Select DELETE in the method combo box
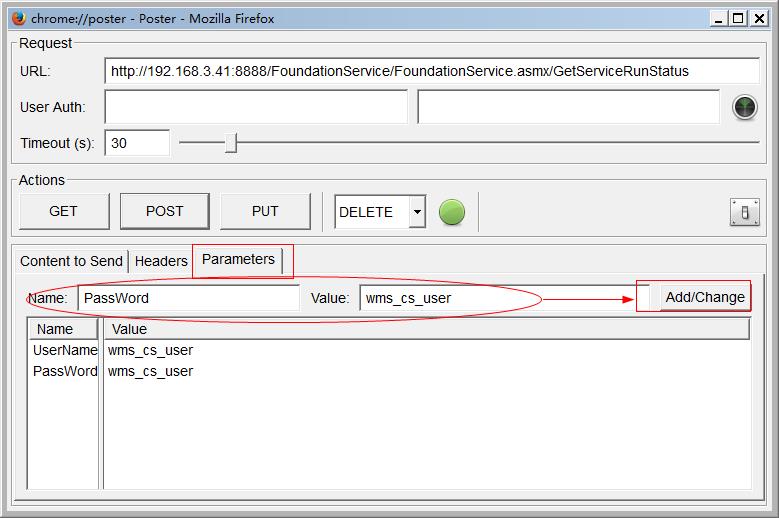The width and height of the screenshot is (779, 518). [x=380, y=212]
